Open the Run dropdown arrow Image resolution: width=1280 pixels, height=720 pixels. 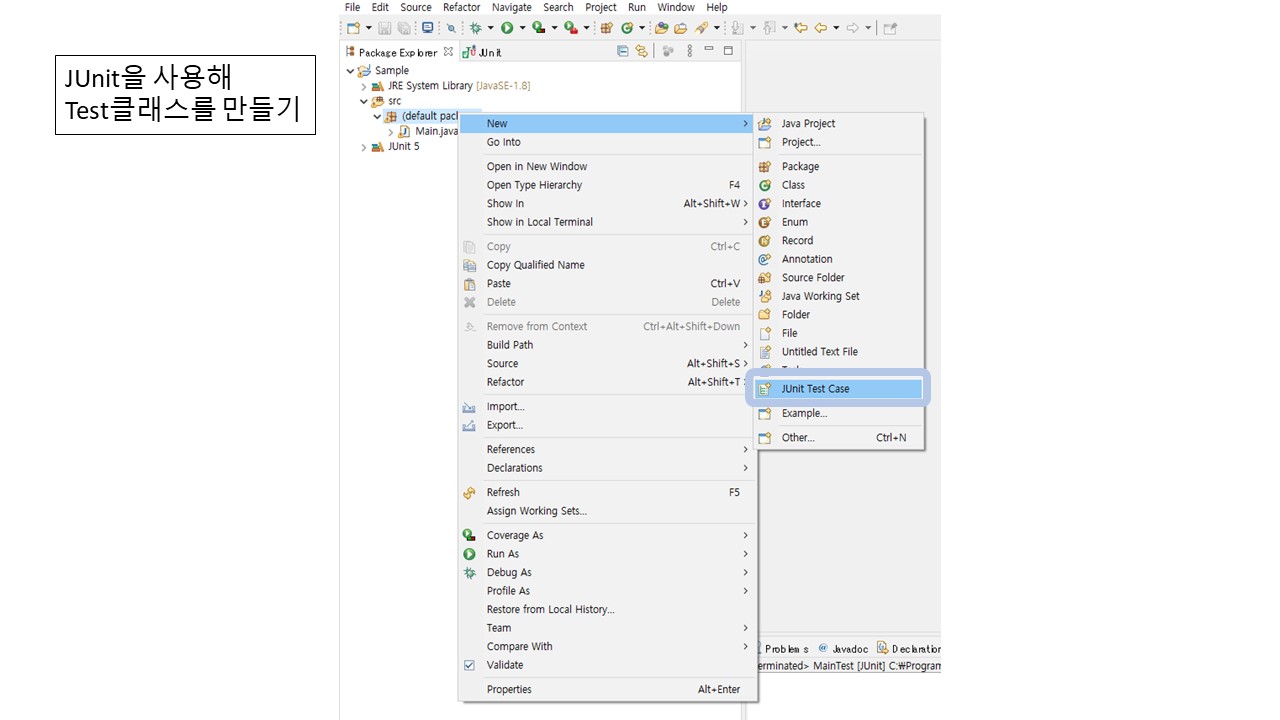522,28
